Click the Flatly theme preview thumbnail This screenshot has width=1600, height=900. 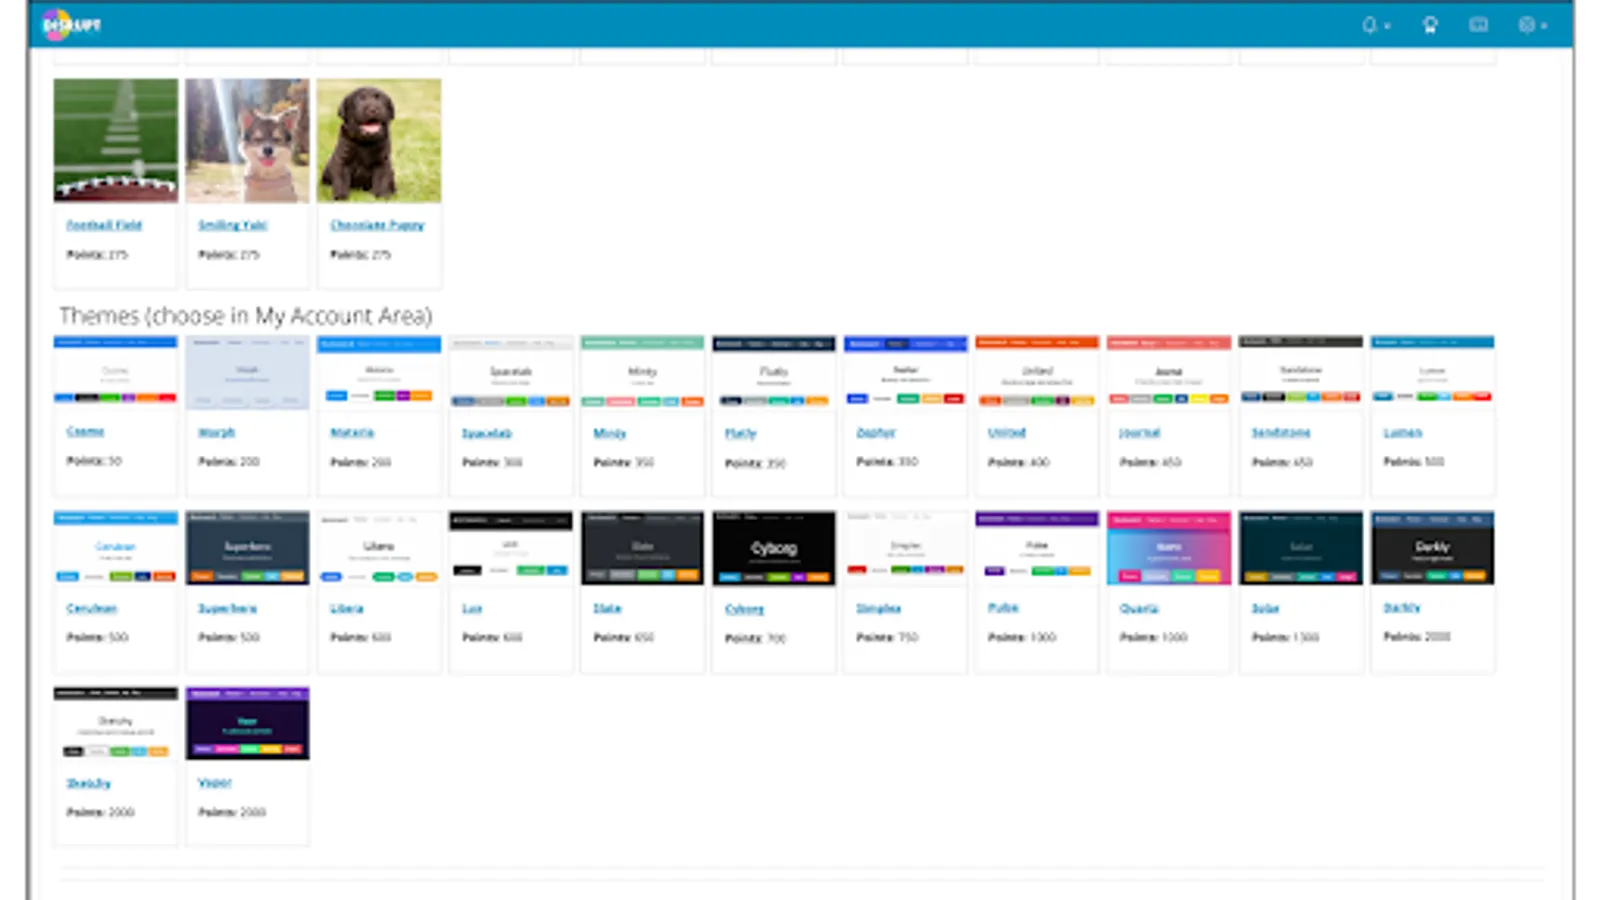tap(774, 371)
